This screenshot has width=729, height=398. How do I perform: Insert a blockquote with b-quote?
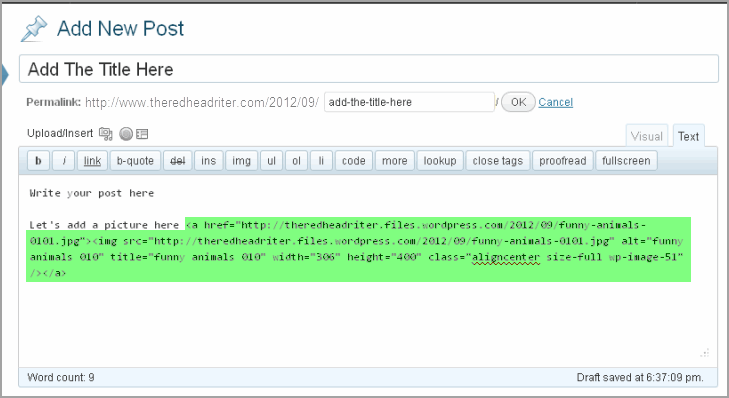pyautogui.click(x=135, y=161)
